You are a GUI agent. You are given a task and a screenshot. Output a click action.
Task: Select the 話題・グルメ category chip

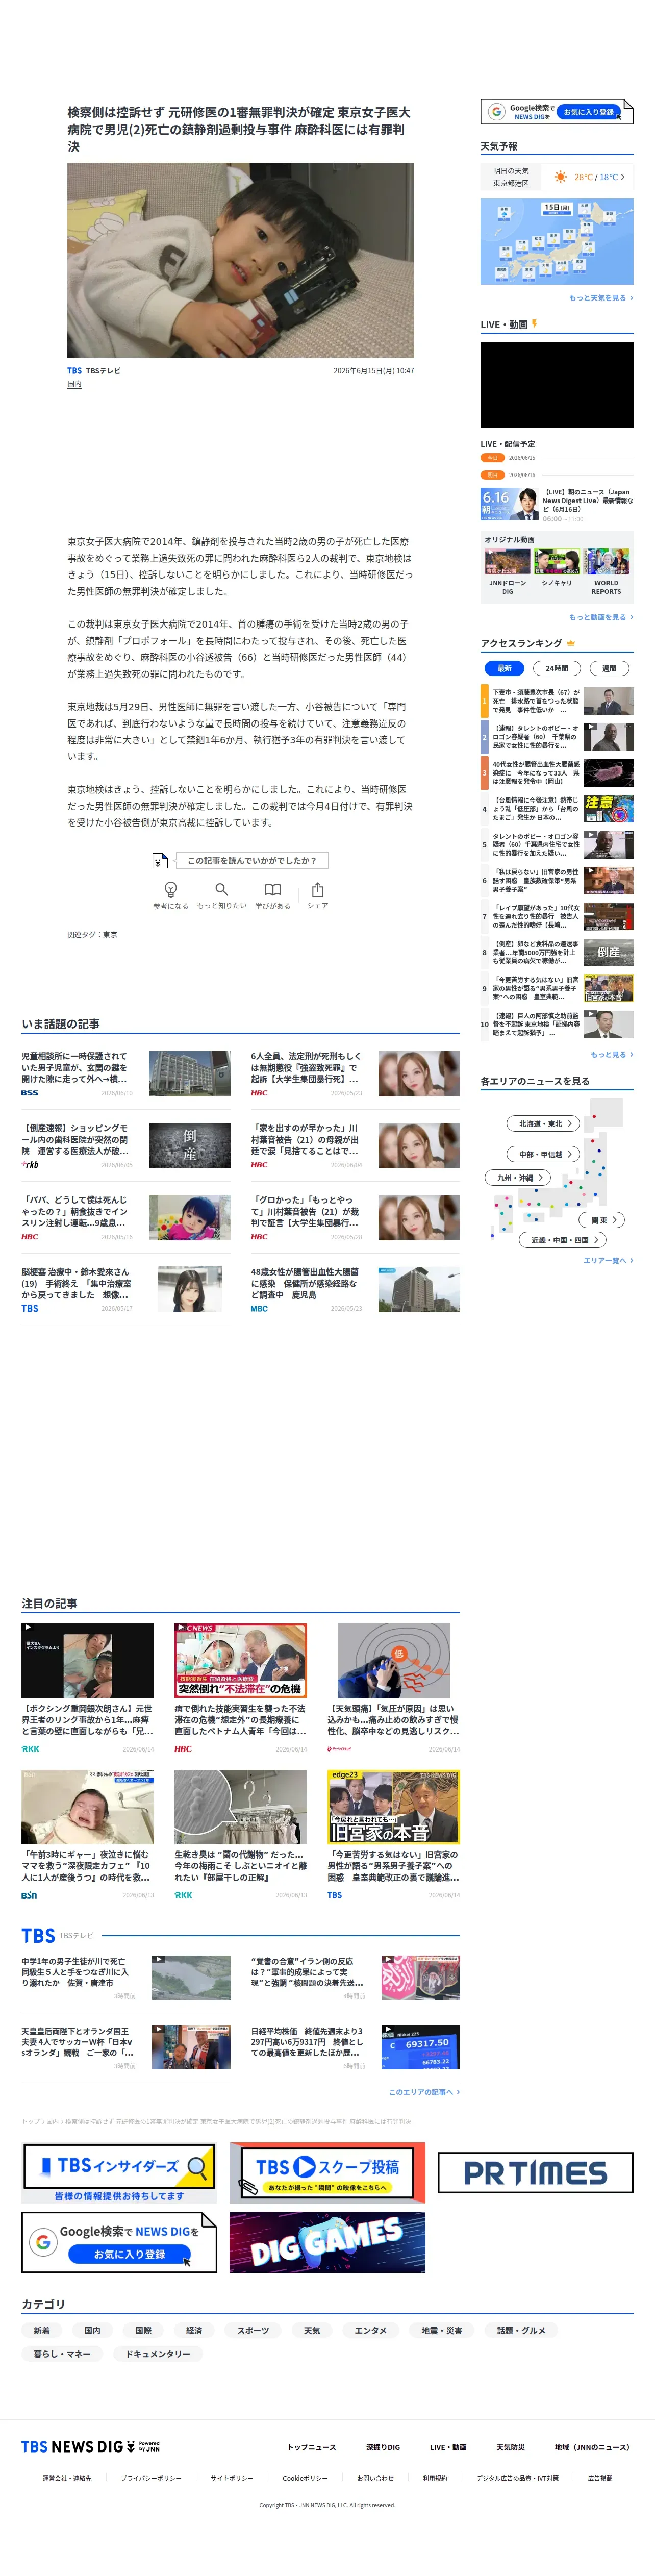coord(521,2330)
